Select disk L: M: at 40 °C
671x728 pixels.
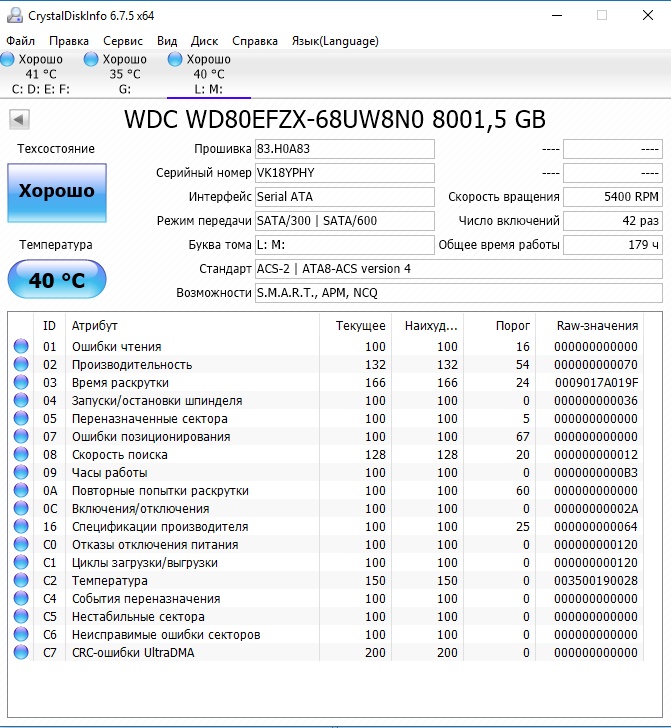(x=208, y=74)
